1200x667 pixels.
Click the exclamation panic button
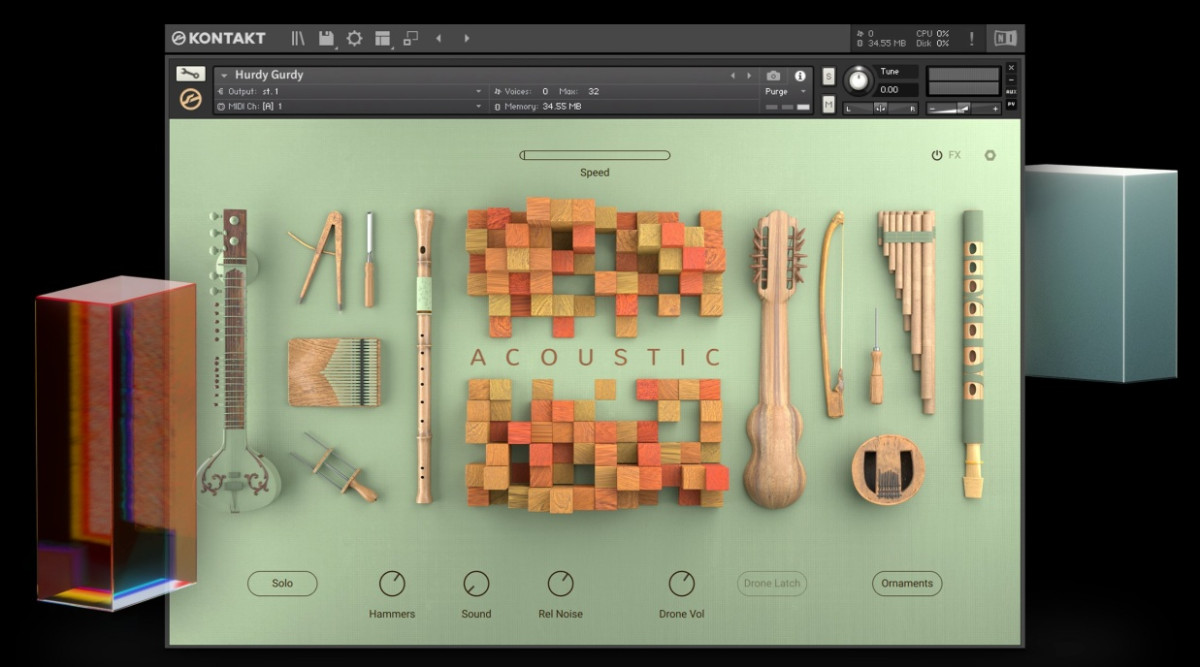click(x=971, y=39)
